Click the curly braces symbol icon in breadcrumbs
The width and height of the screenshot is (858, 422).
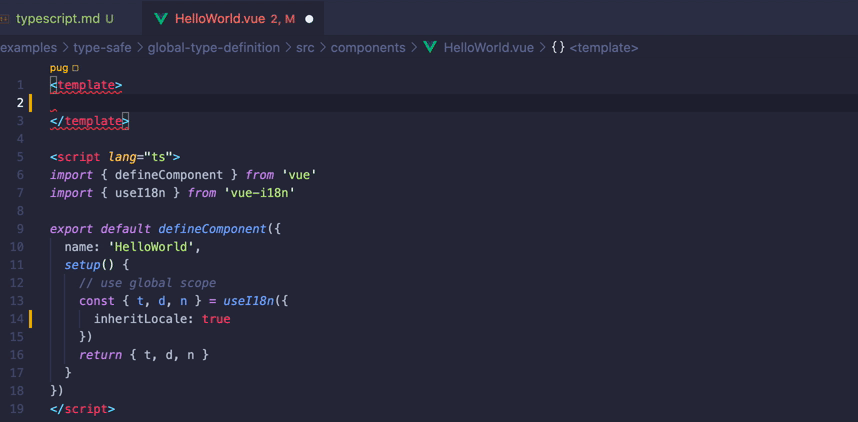tap(557, 47)
